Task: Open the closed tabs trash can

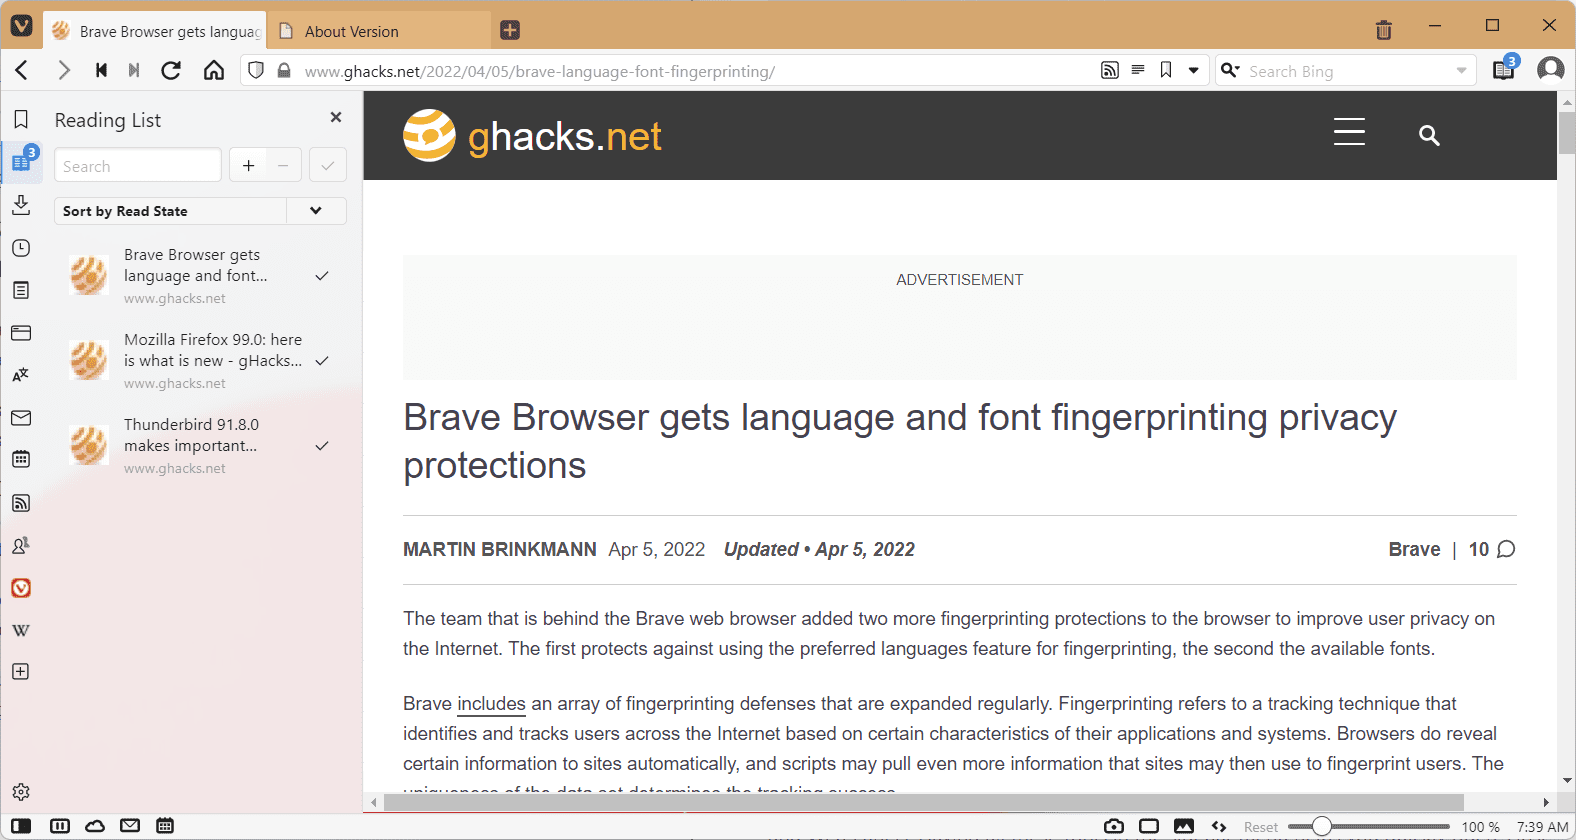Action: [x=1384, y=30]
